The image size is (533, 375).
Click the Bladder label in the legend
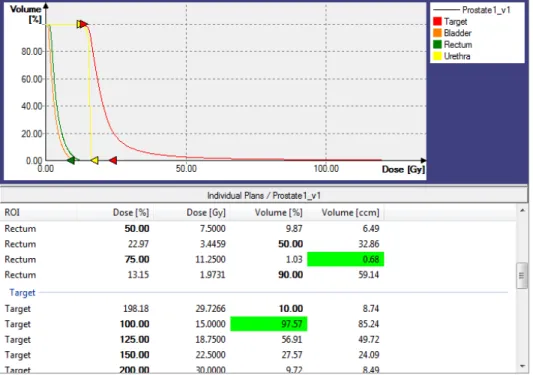point(458,33)
